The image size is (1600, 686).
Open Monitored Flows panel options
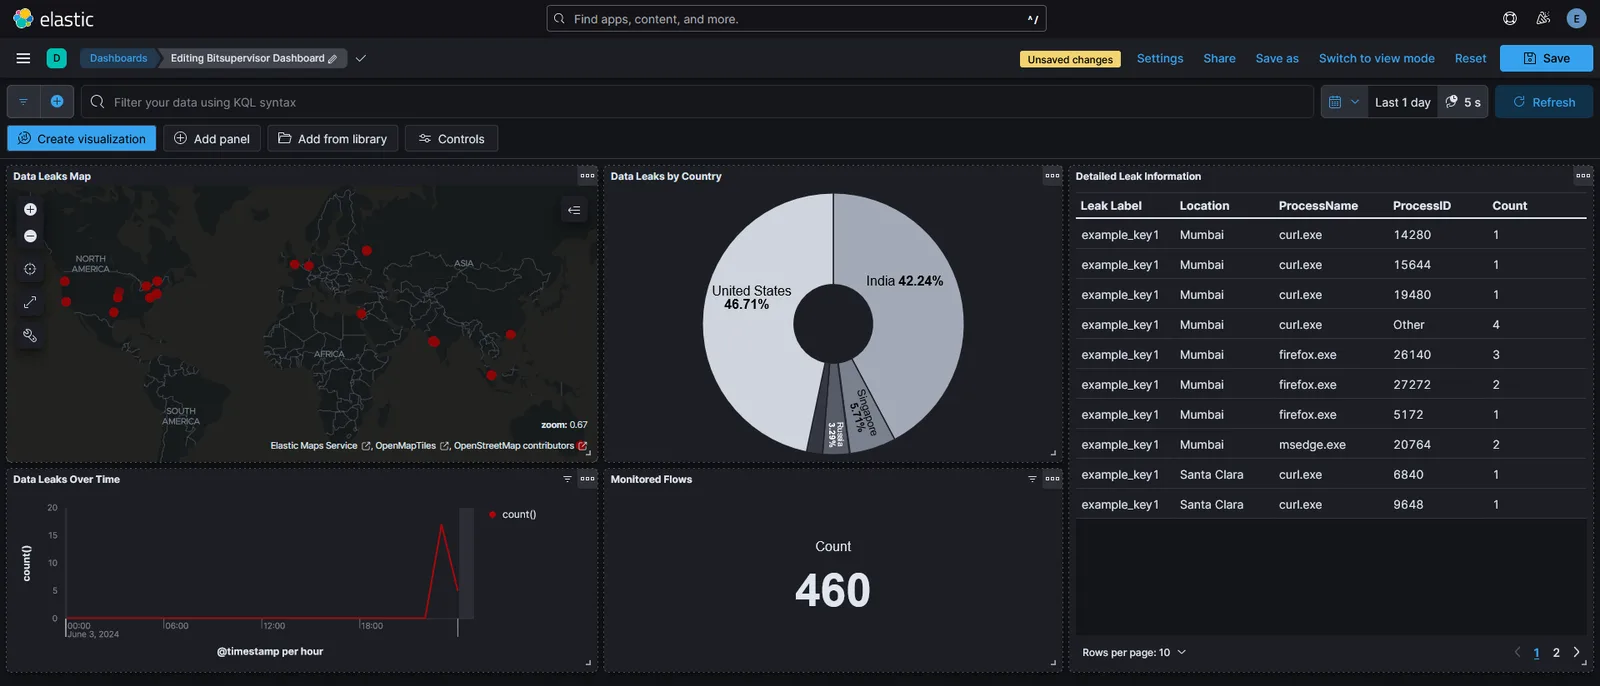pyautogui.click(x=1052, y=479)
